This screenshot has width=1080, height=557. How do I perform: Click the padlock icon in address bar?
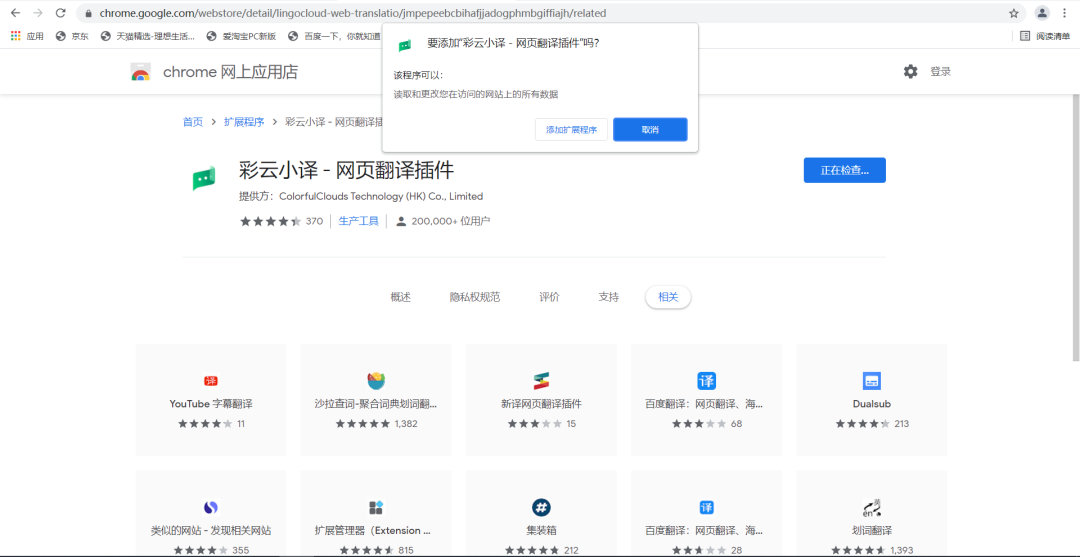tap(89, 13)
